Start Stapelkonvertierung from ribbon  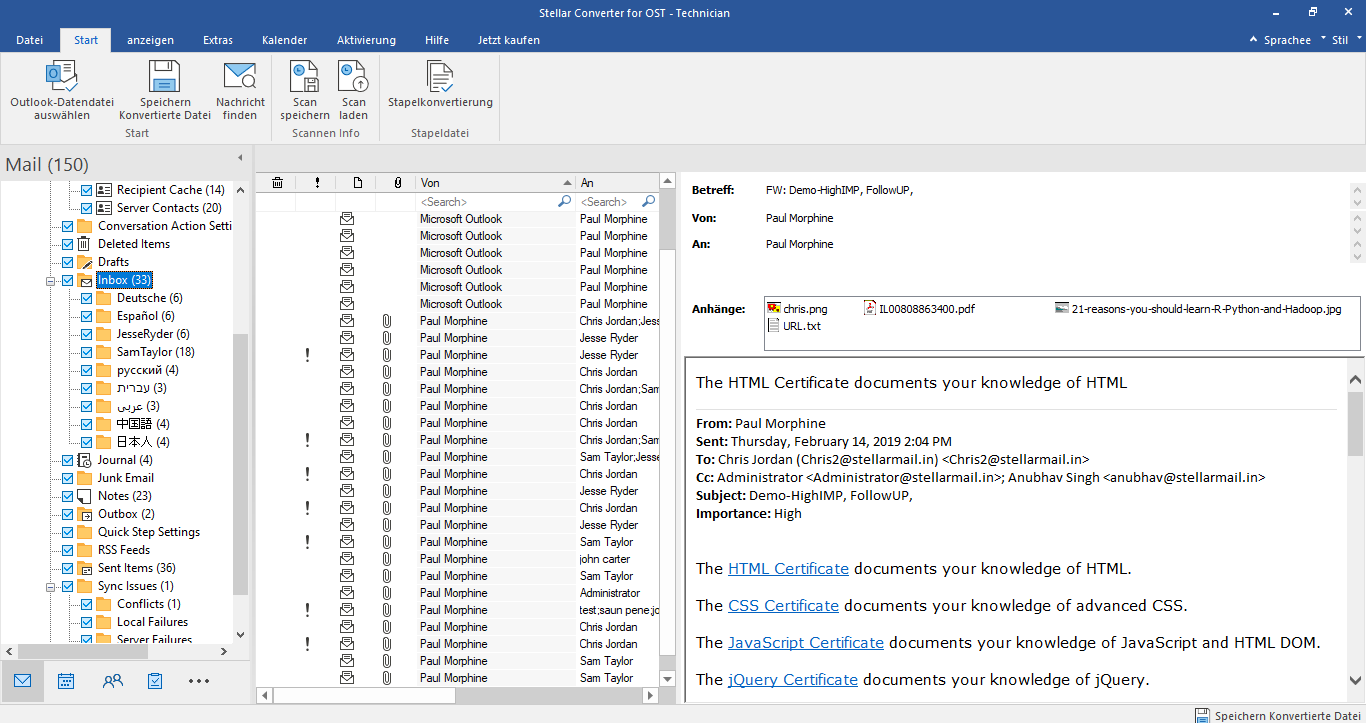pos(440,77)
